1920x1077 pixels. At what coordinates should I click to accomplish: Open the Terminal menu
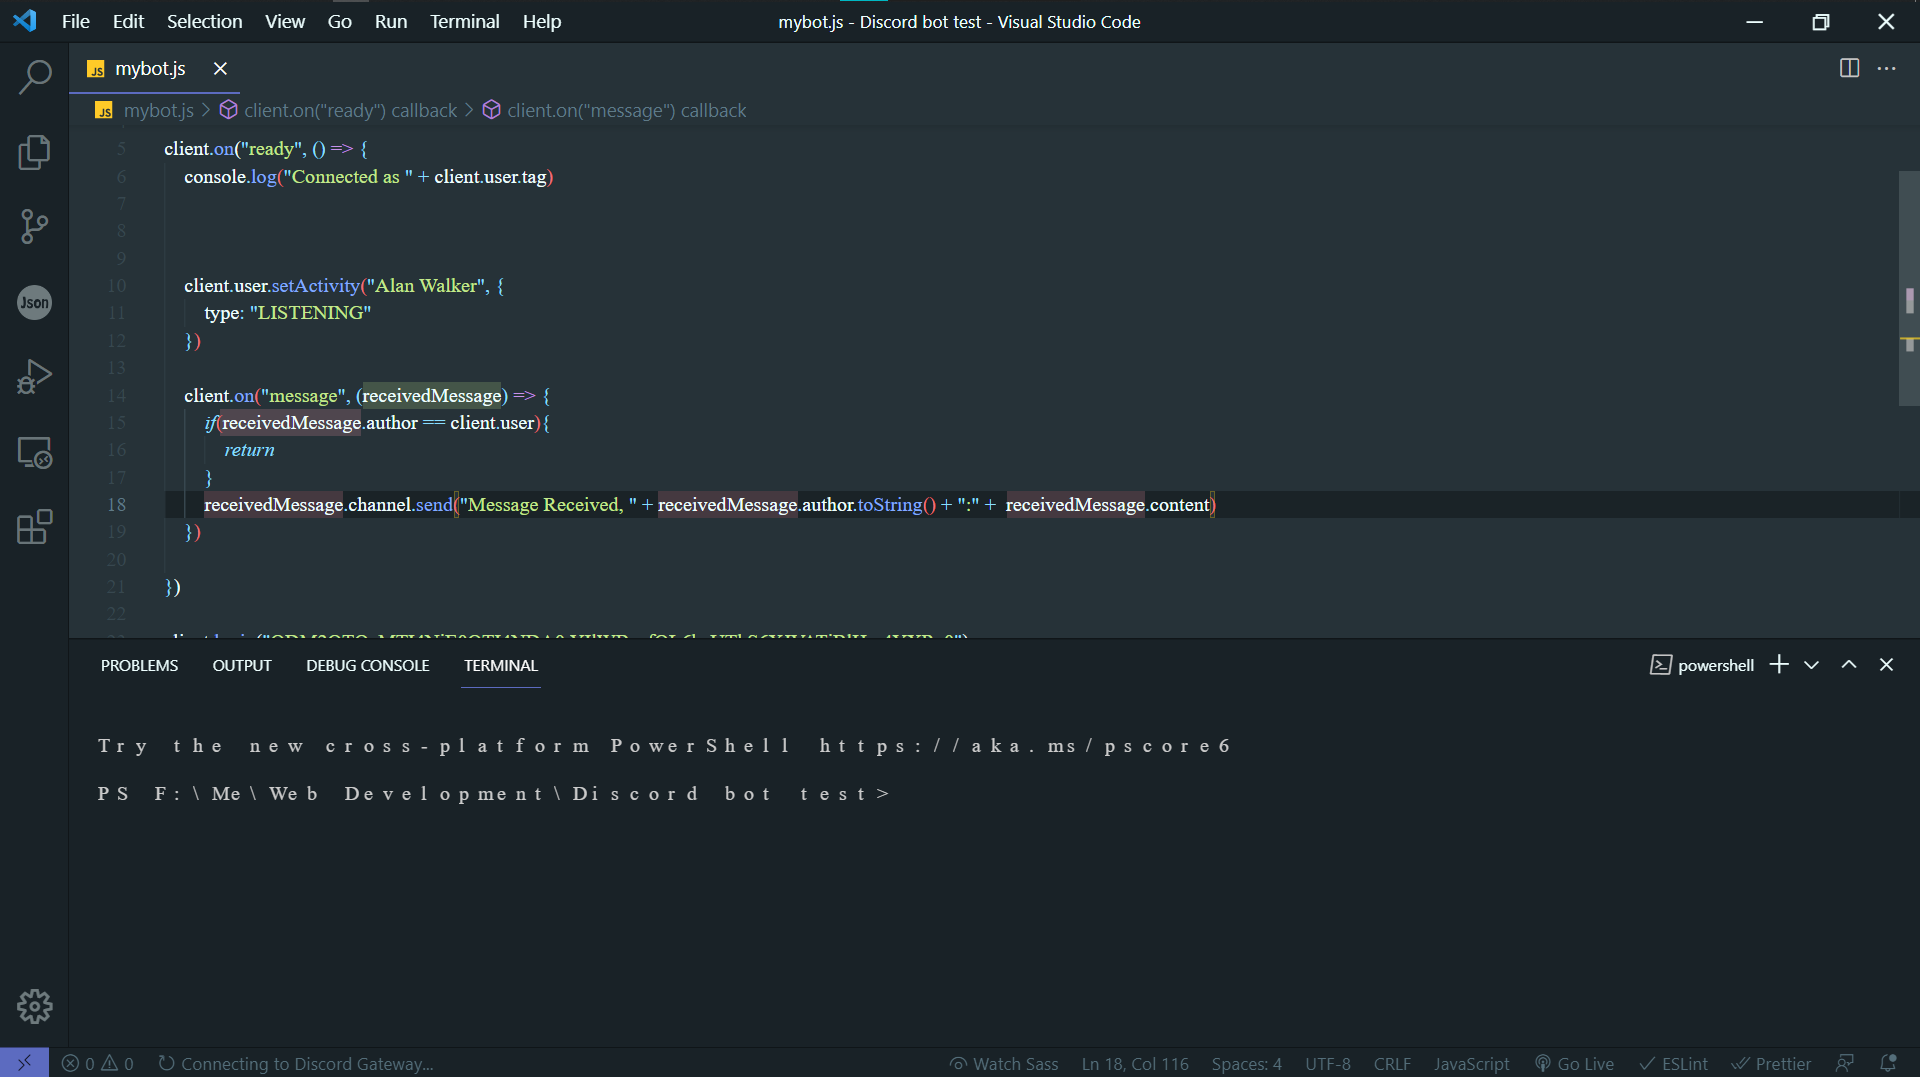click(464, 21)
